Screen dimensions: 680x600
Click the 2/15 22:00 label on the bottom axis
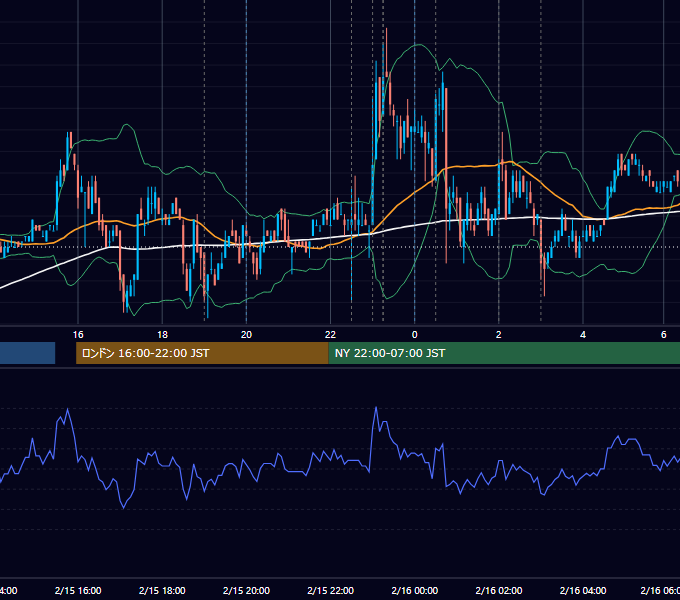tap(330, 590)
